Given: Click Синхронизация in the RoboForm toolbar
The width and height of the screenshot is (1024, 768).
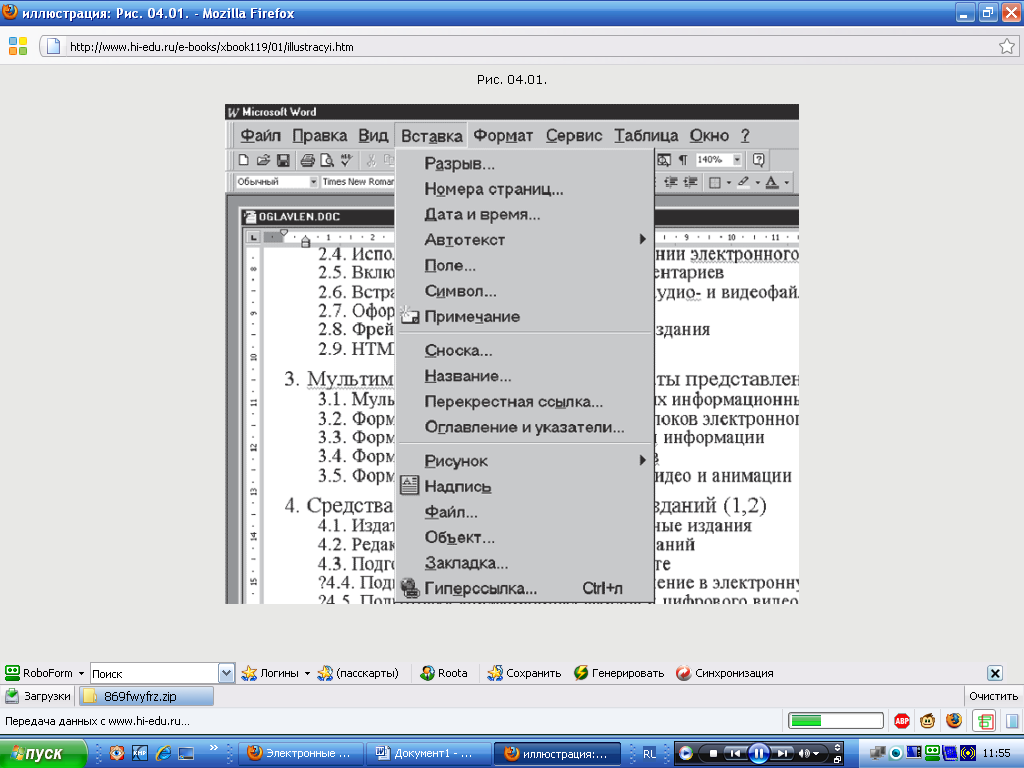Looking at the screenshot, I should (725, 673).
